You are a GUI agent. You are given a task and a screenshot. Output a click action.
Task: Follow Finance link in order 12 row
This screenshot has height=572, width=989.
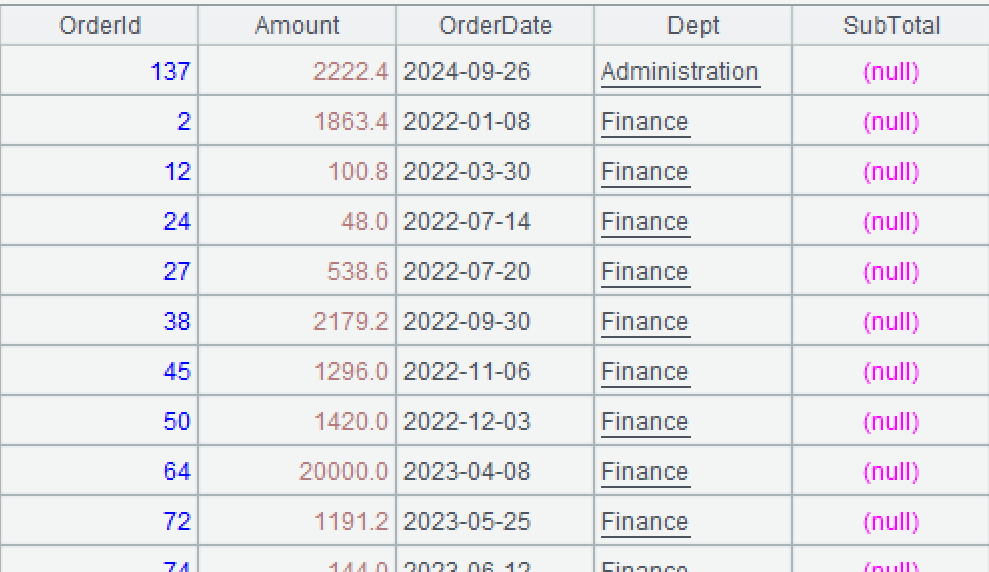tap(645, 172)
